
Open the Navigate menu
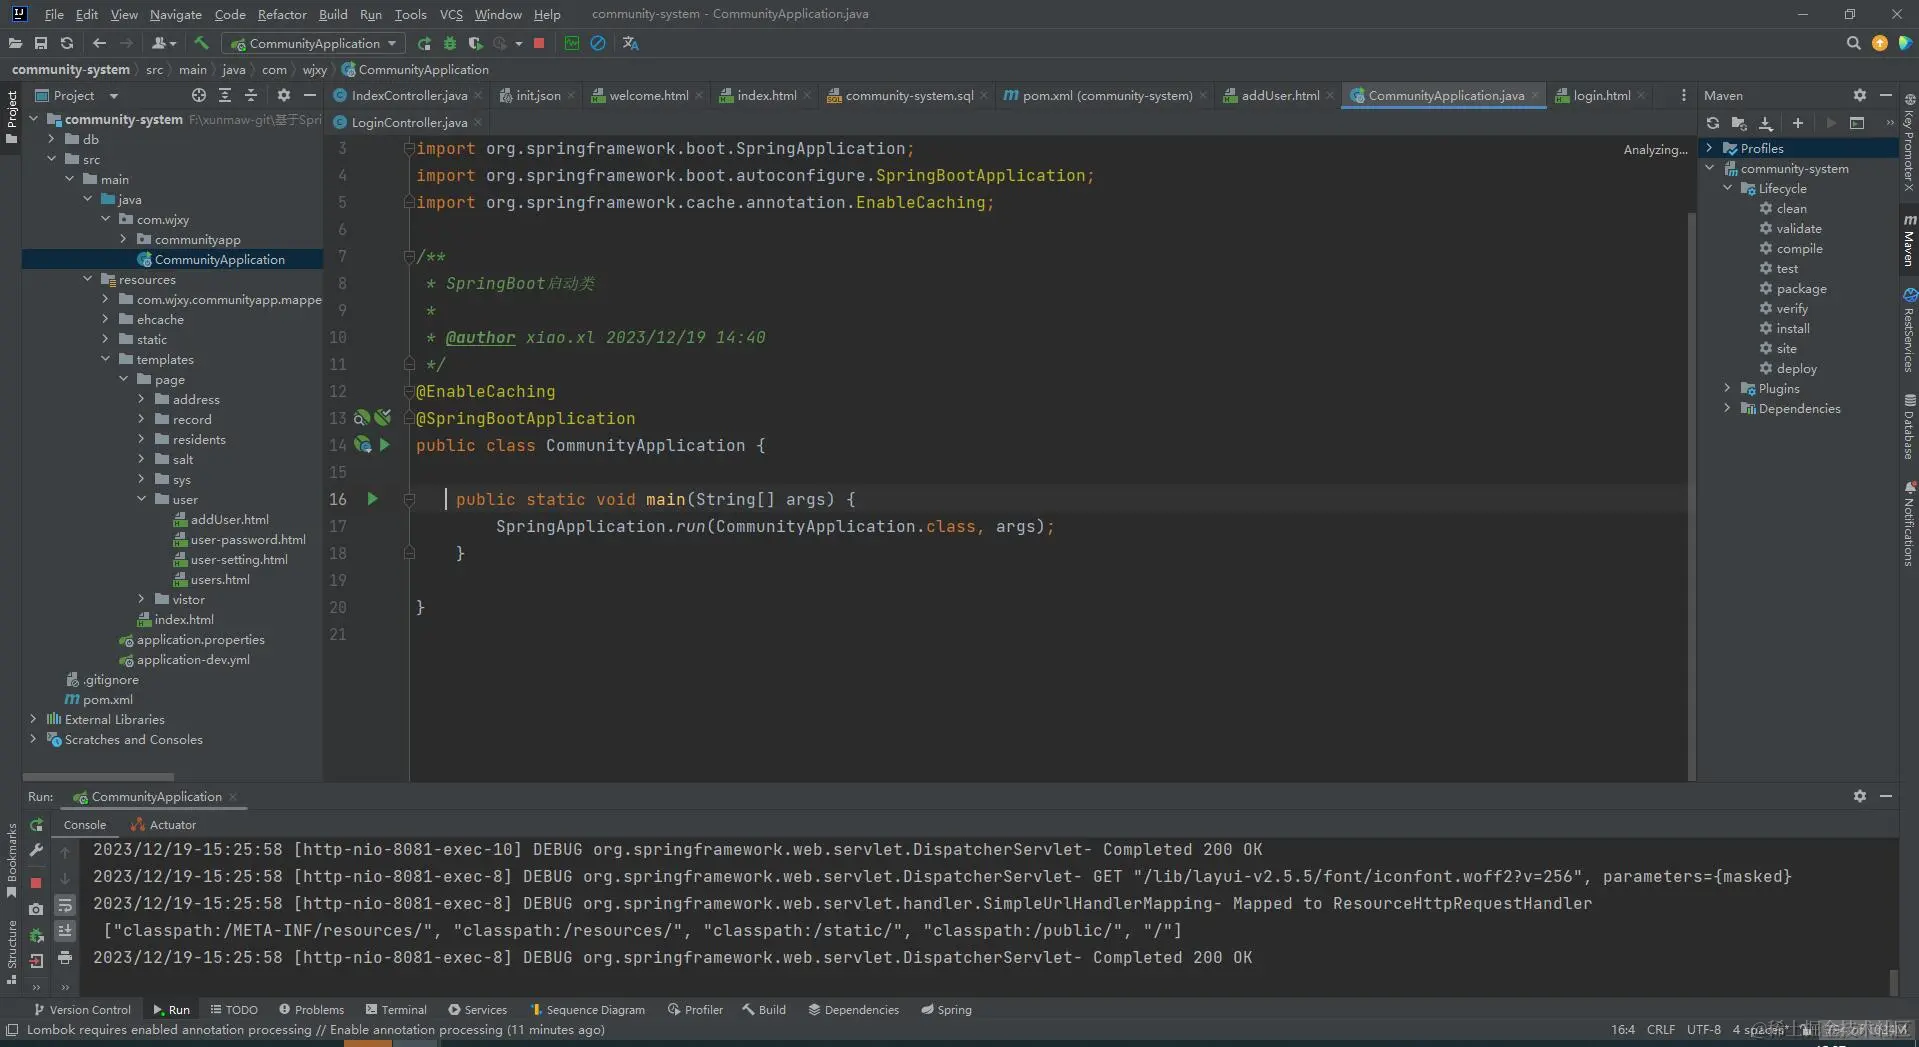tap(176, 14)
